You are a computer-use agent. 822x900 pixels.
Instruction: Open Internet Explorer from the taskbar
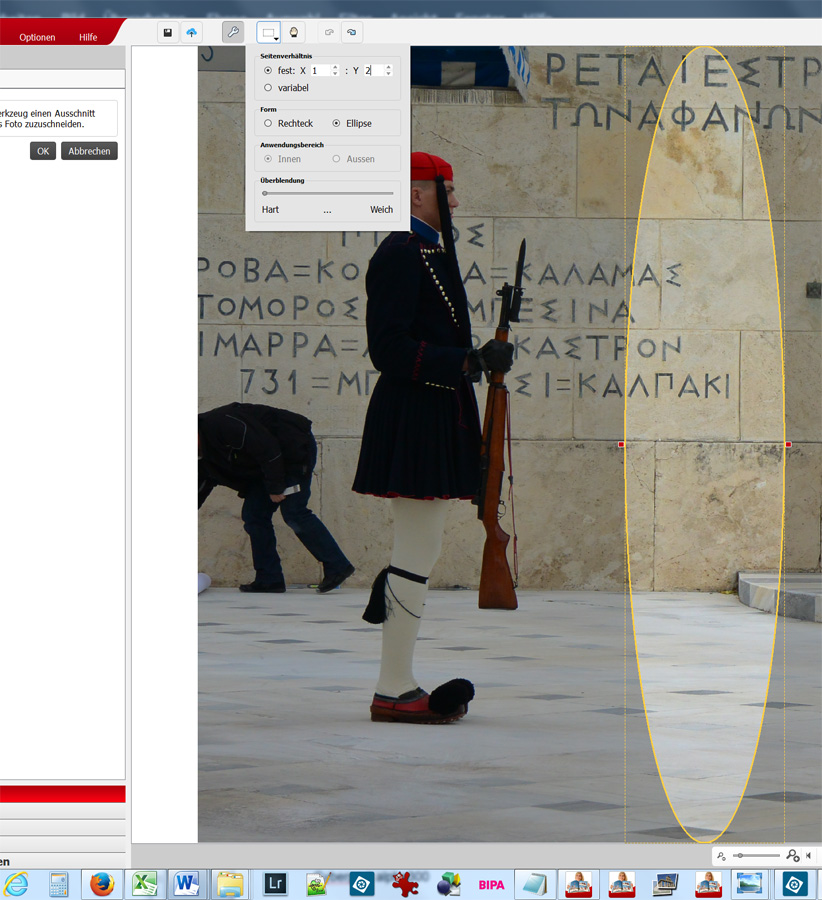[x=17, y=884]
